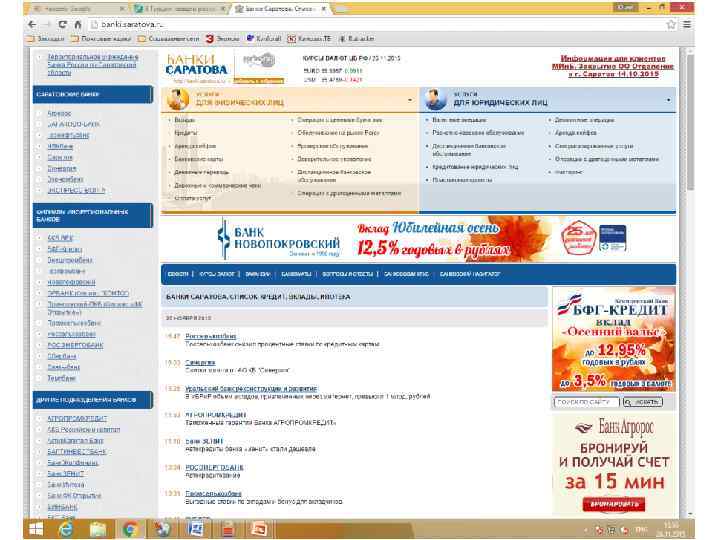This screenshot has height=540, width=720.
Task: Click the Банк Агророс banner logo
Action: (x=614, y=428)
